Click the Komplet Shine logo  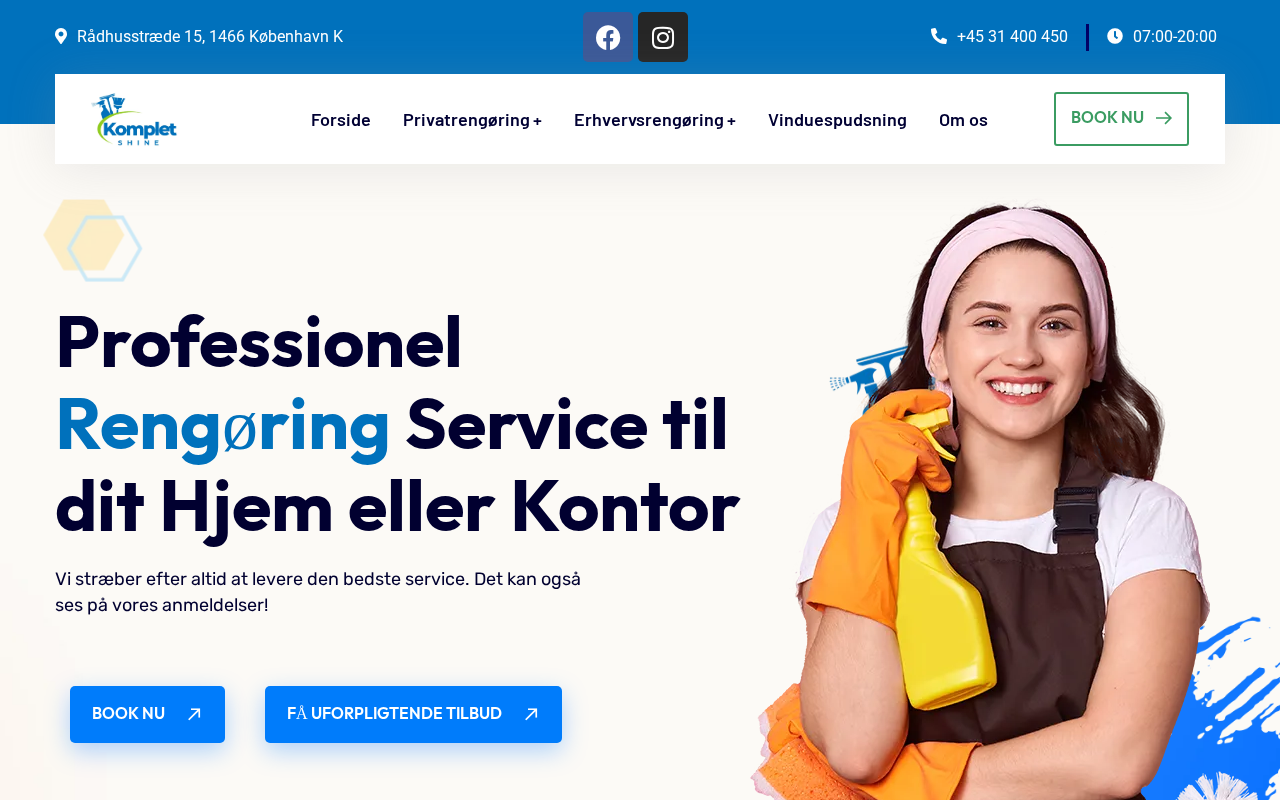click(134, 120)
